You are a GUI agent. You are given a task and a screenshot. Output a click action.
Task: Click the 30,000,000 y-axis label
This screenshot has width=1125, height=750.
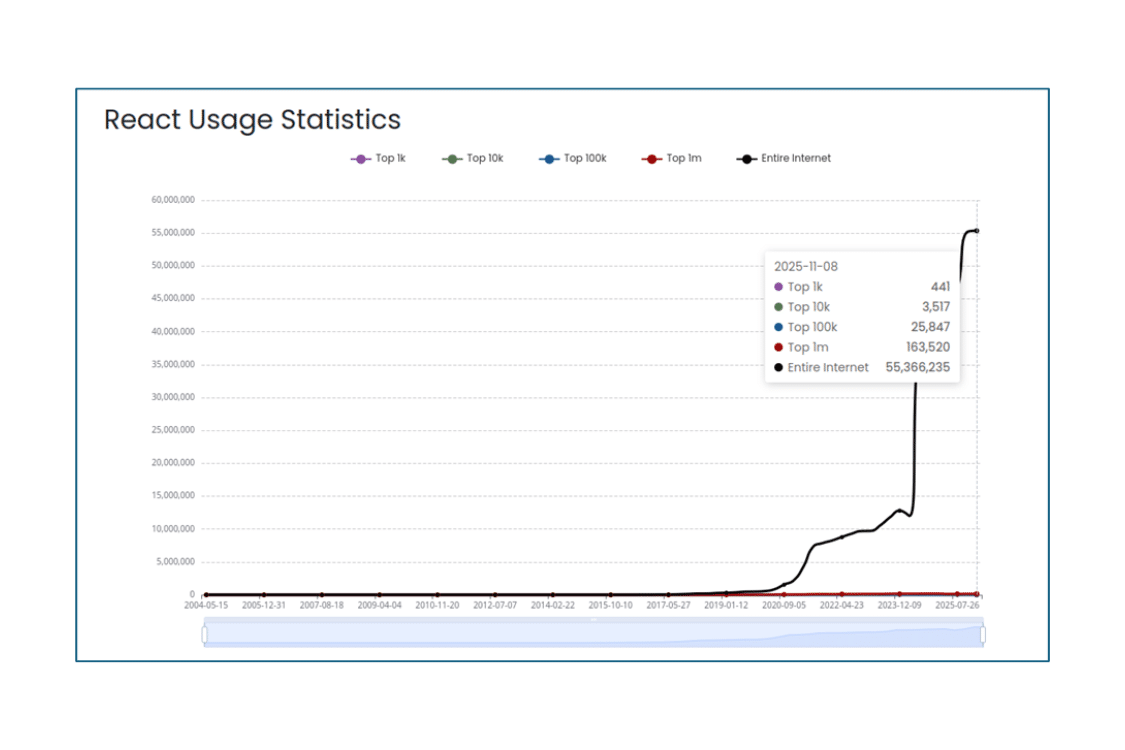tap(172, 397)
